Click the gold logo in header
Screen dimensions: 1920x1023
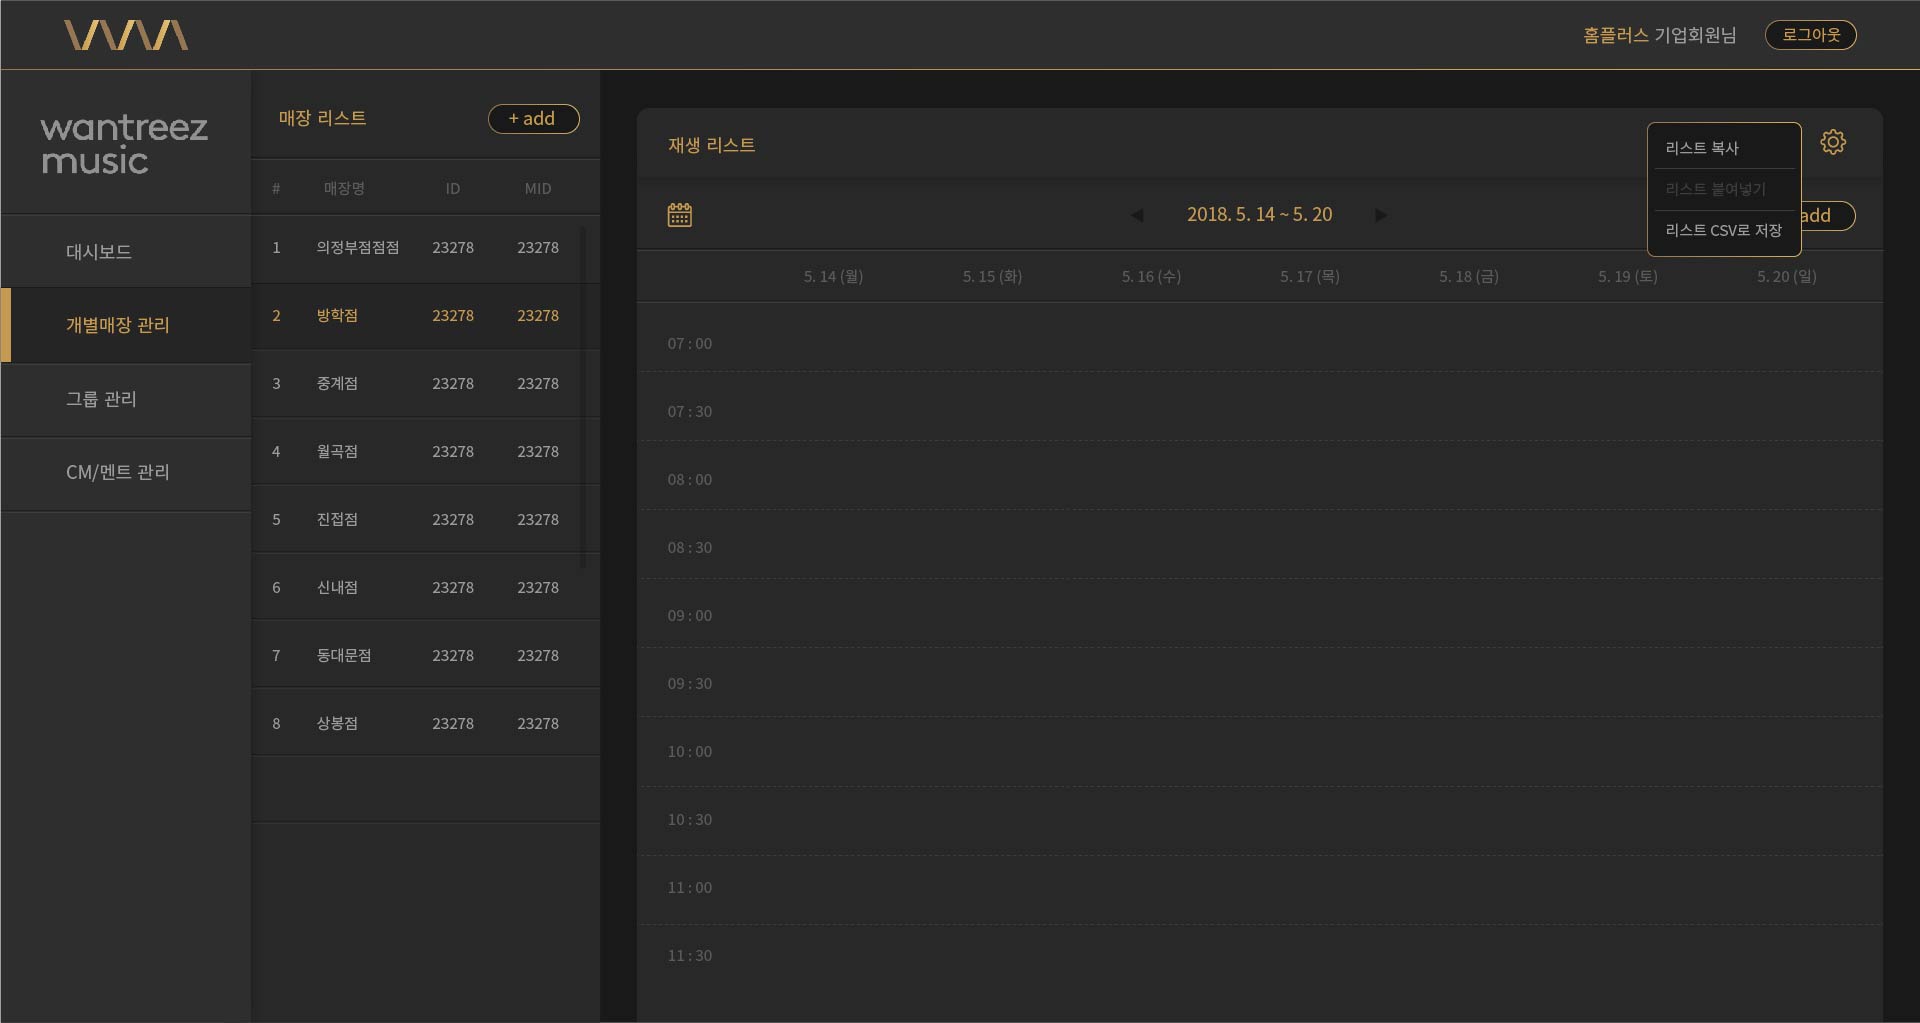126,35
